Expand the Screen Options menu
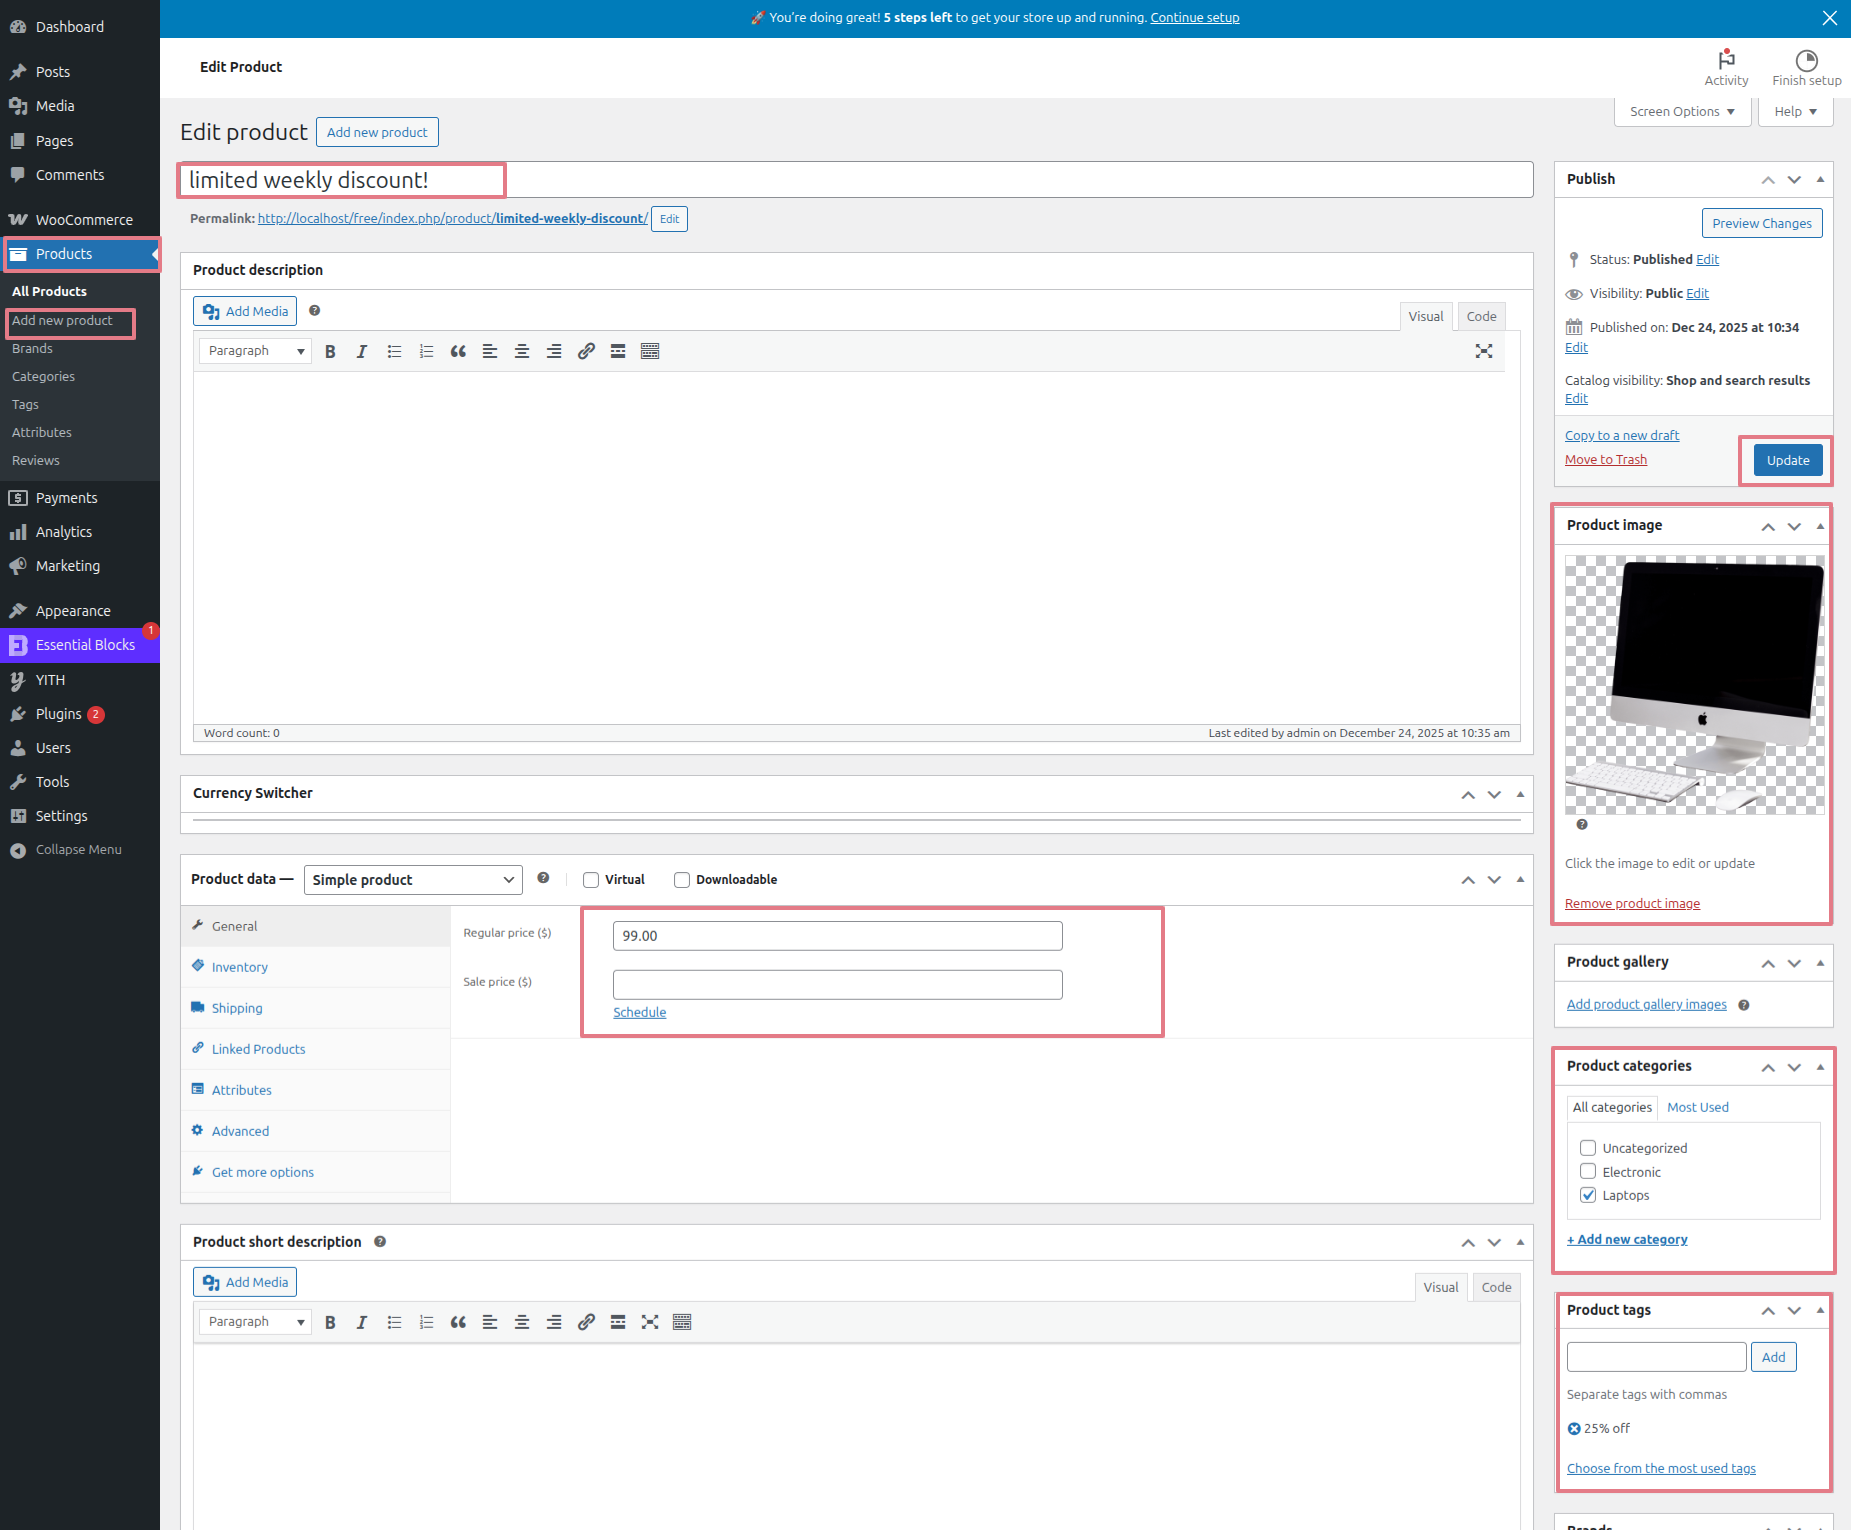This screenshot has width=1851, height=1530. (x=1682, y=112)
